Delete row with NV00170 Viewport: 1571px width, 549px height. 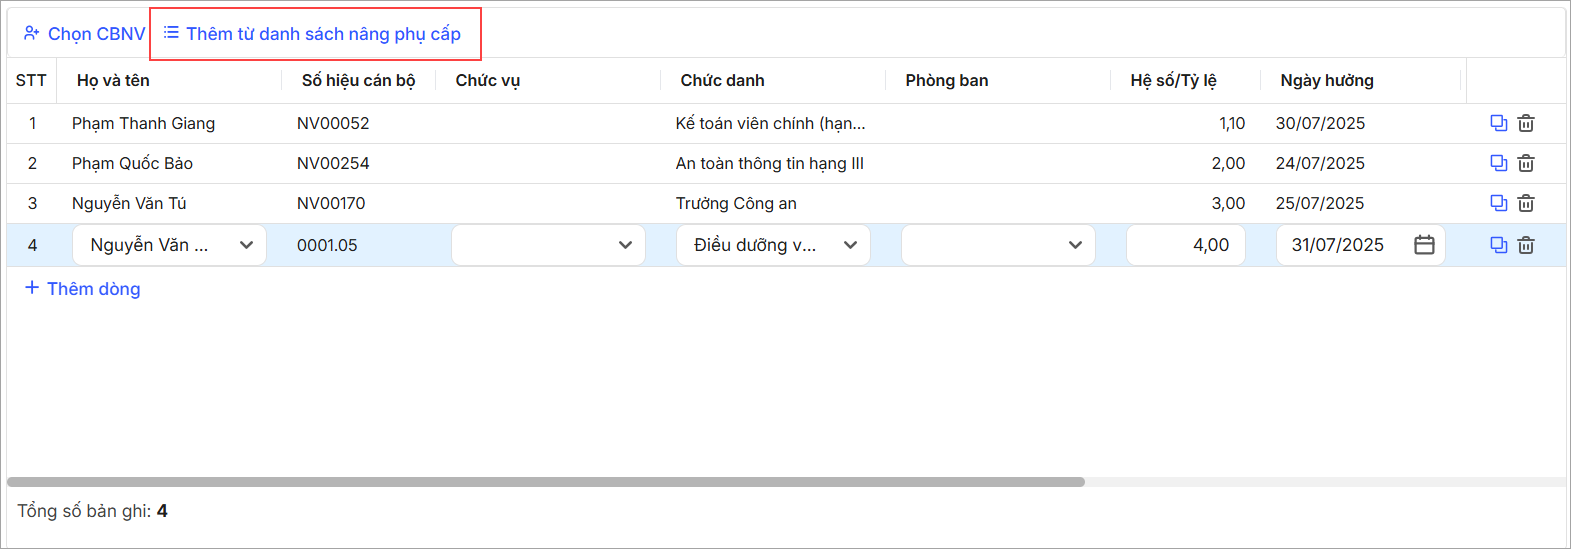[x=1526, y=203]
